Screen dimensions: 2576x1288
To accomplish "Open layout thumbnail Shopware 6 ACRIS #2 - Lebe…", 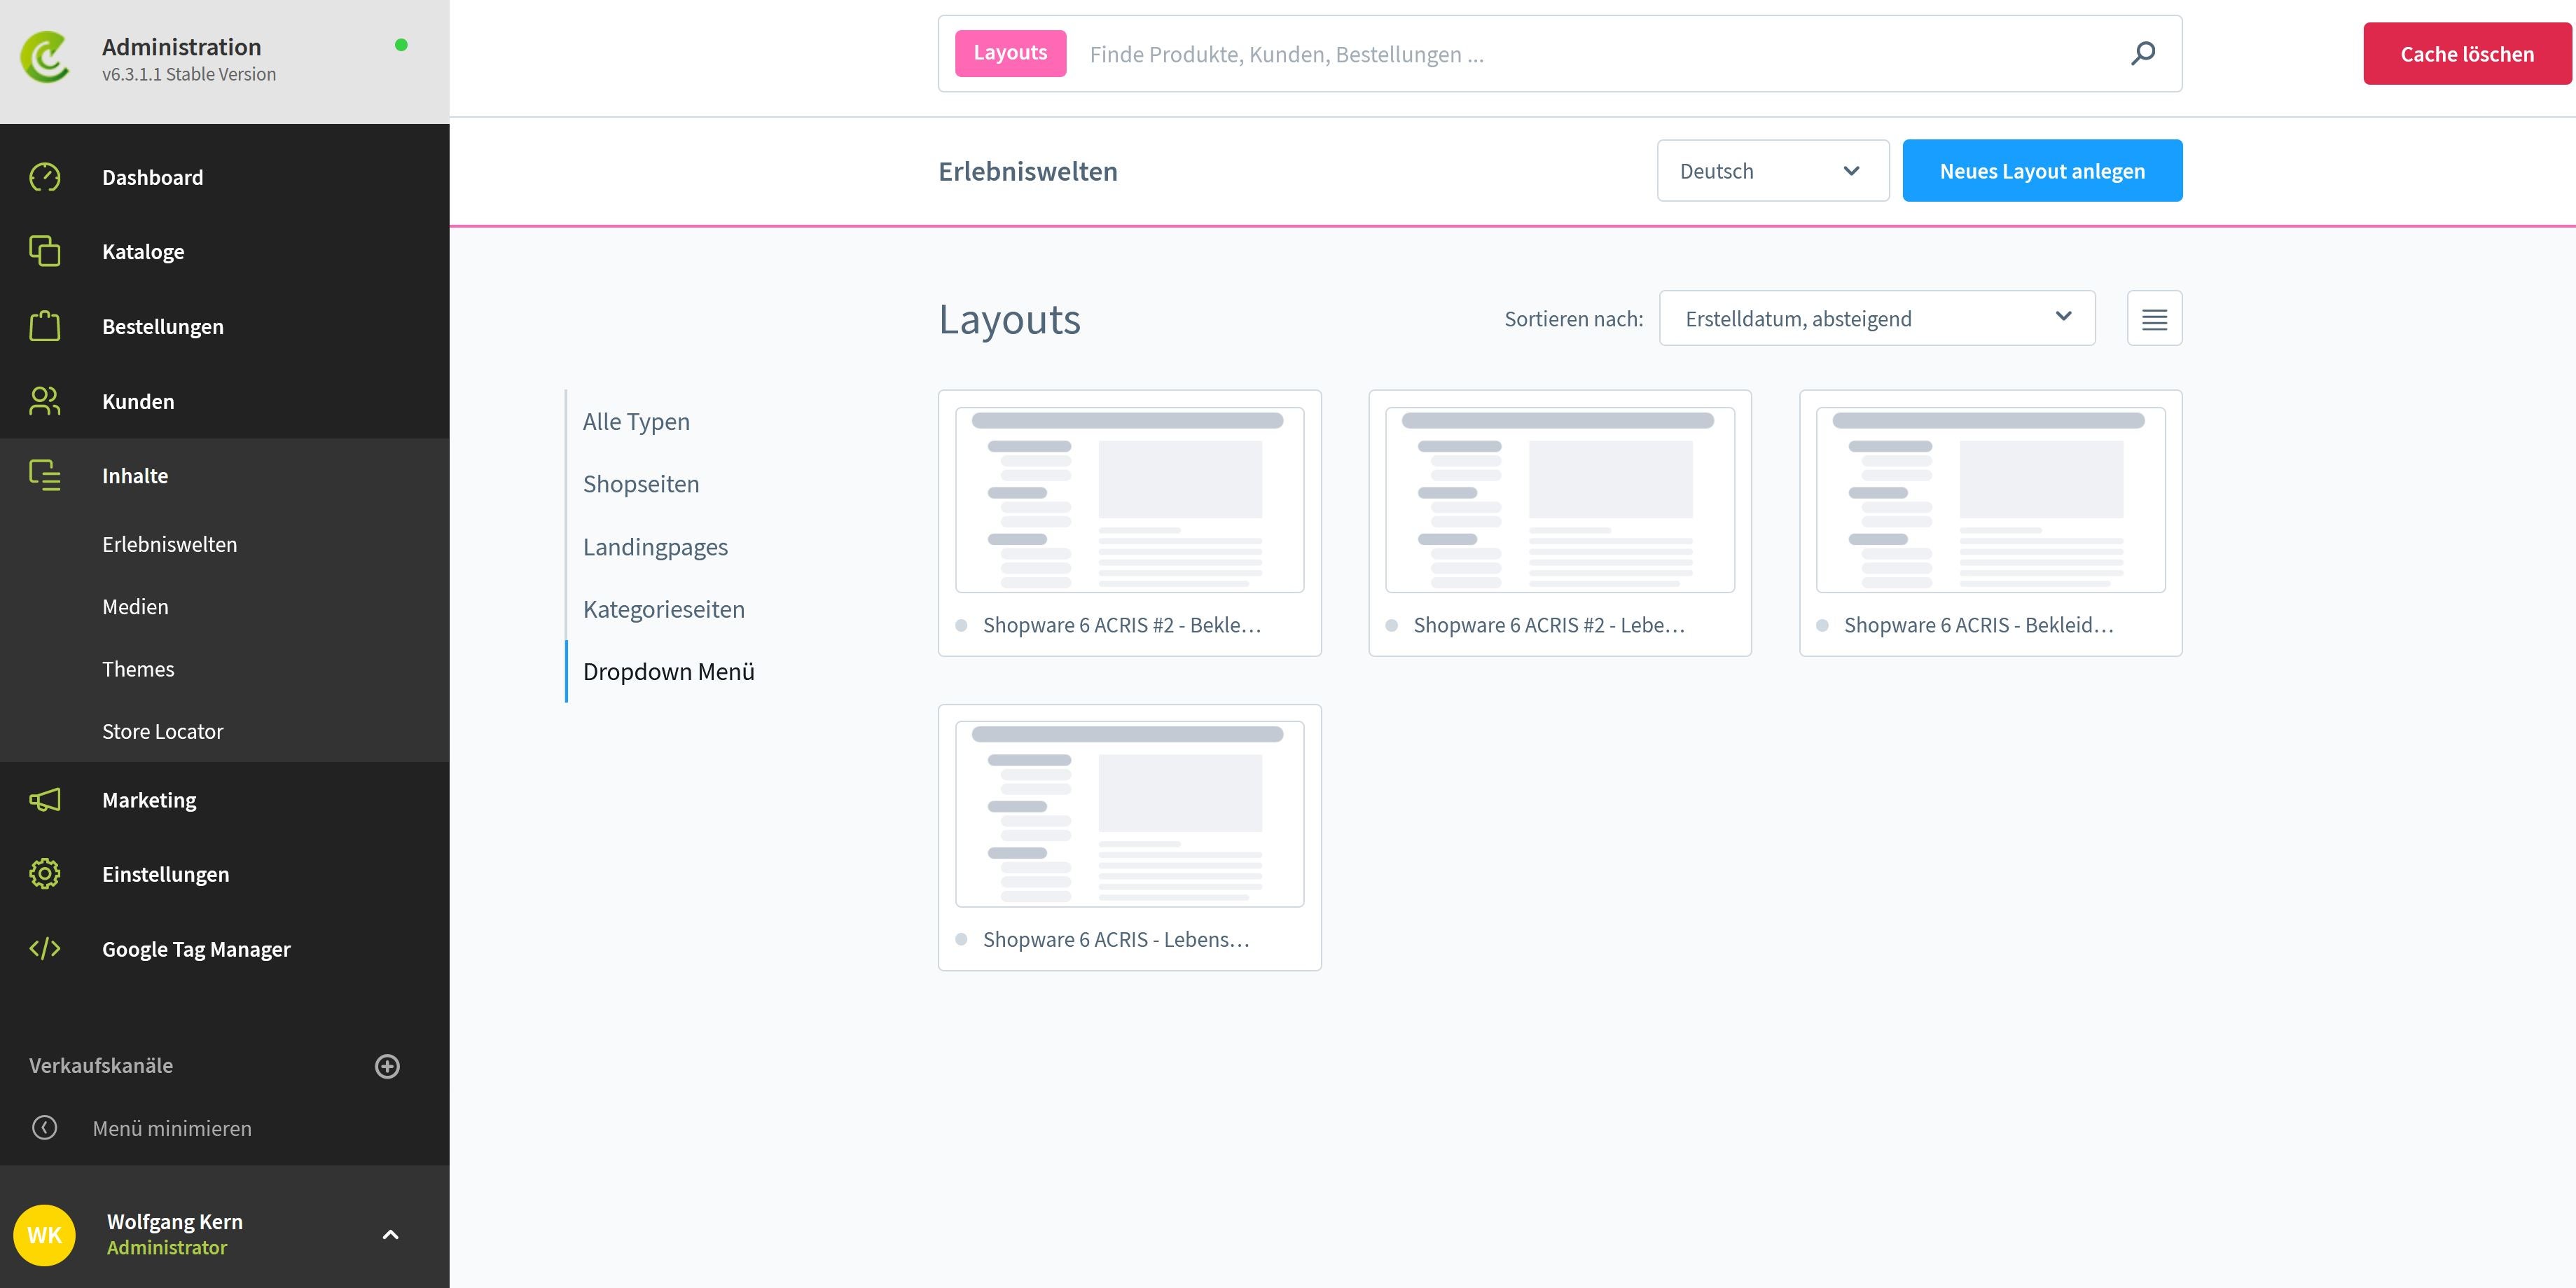I will [x=1560, y=500].
